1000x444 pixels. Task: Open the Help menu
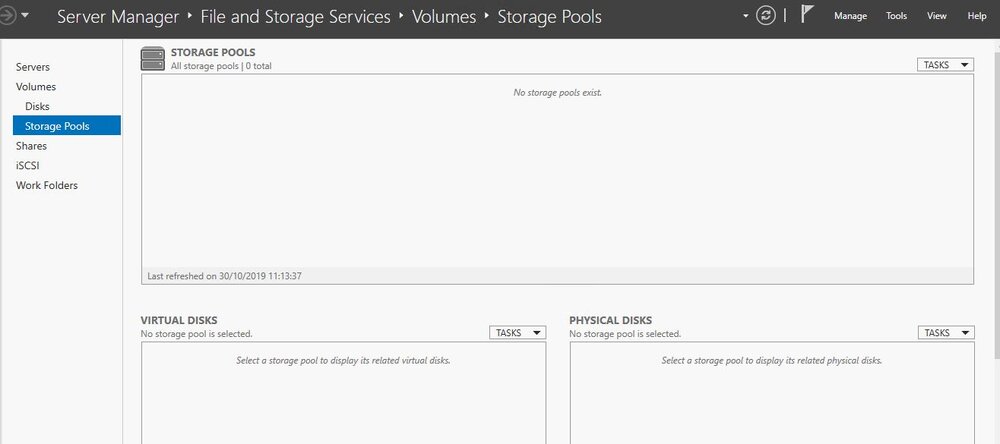click(976, 16)
